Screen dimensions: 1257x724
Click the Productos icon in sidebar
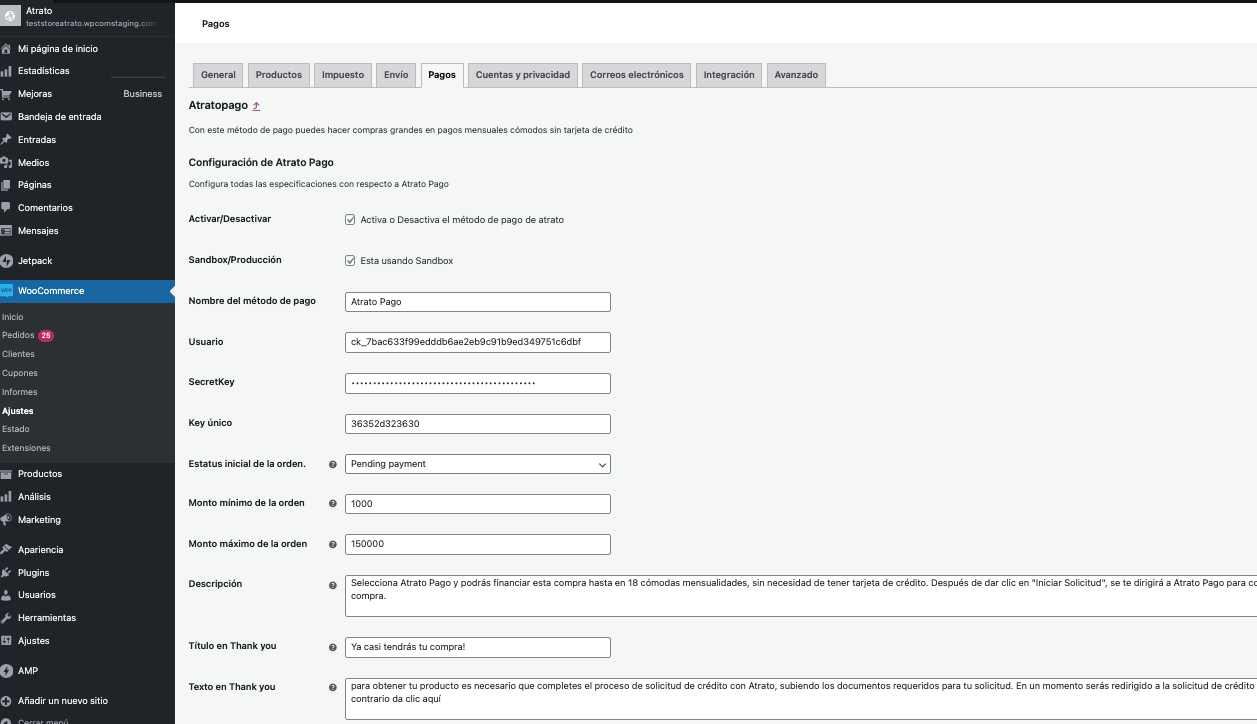tap(7, 474)
